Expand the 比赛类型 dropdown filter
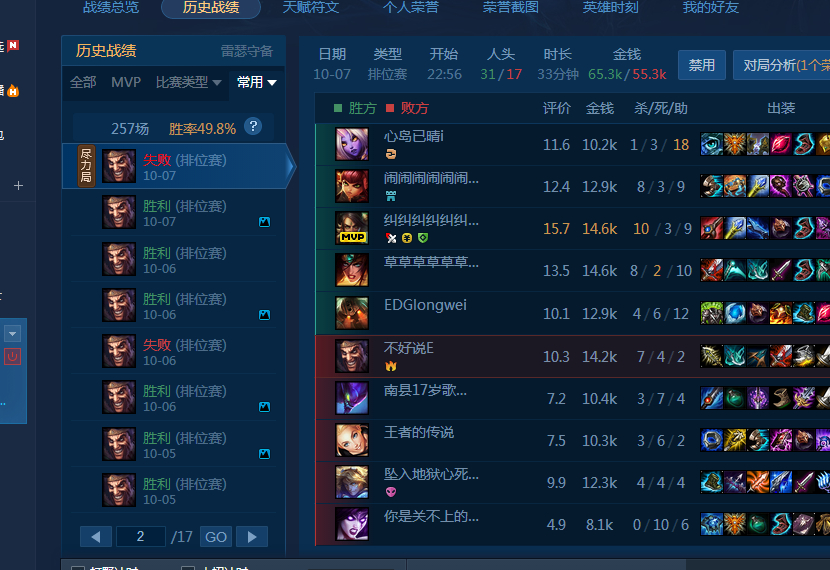Image resolution: width=830 pixels, height=570 pixels. point(188,83)
